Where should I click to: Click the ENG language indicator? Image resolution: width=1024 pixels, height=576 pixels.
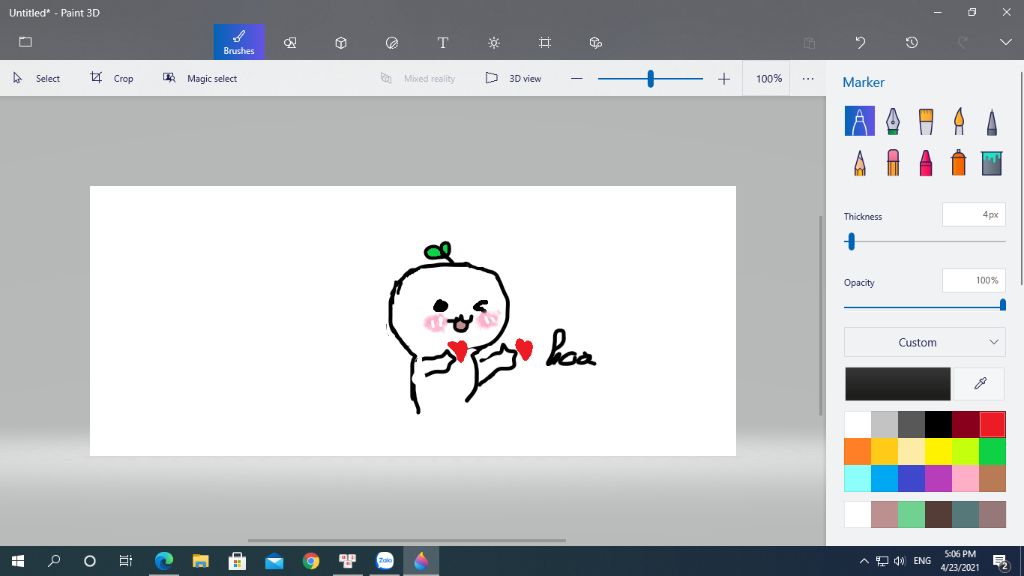point(922,561)
